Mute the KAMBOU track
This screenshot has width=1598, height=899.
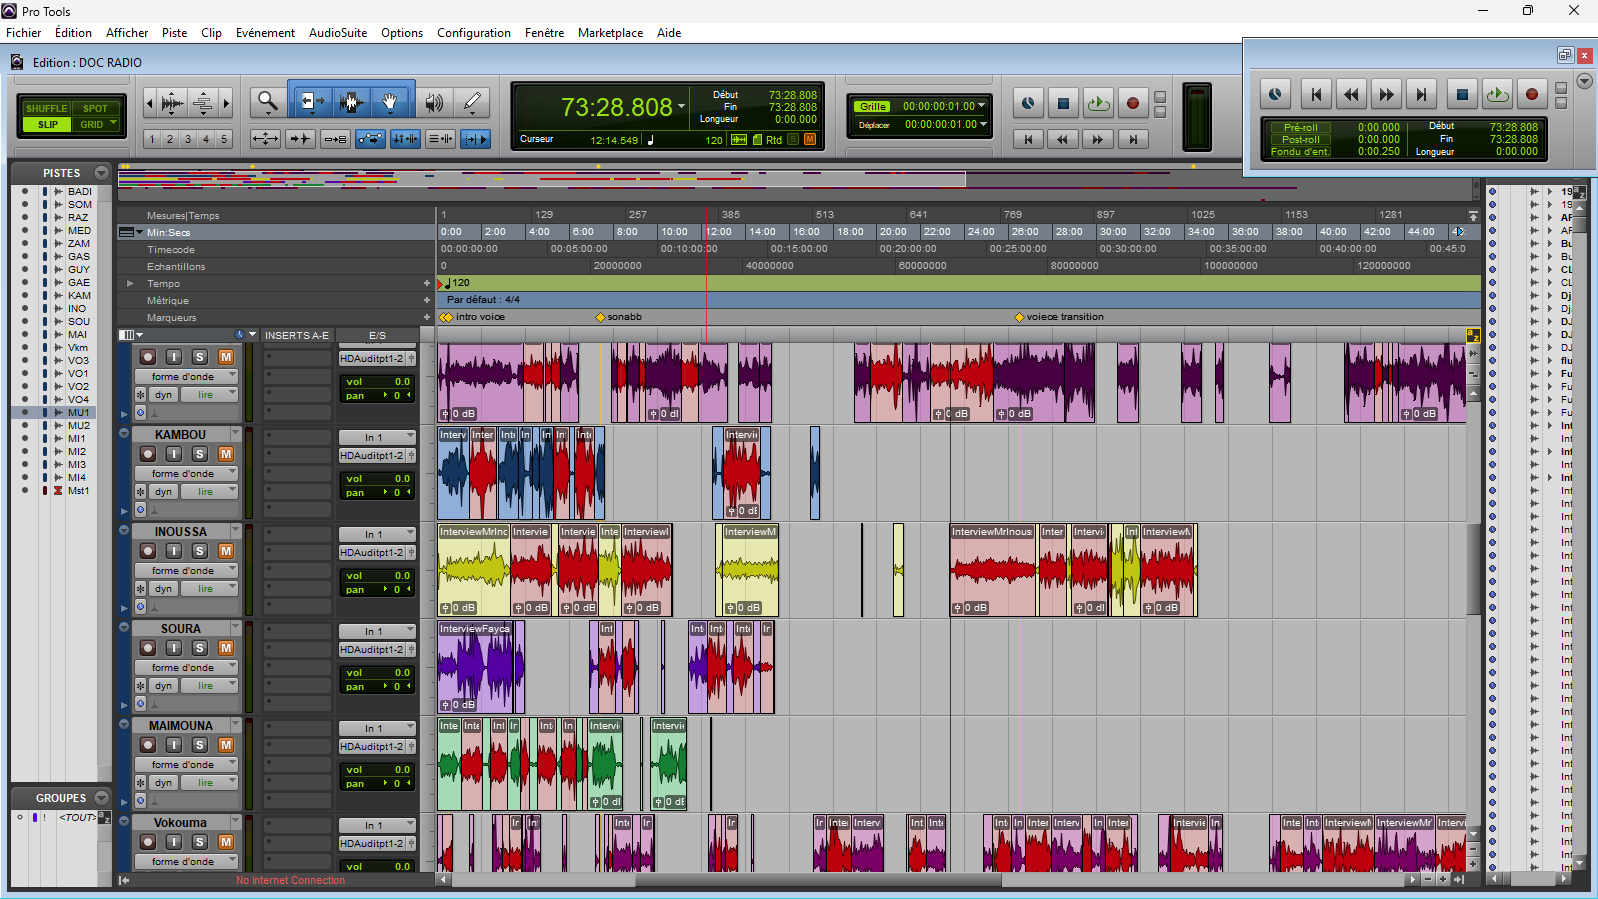tap(226, 454)
